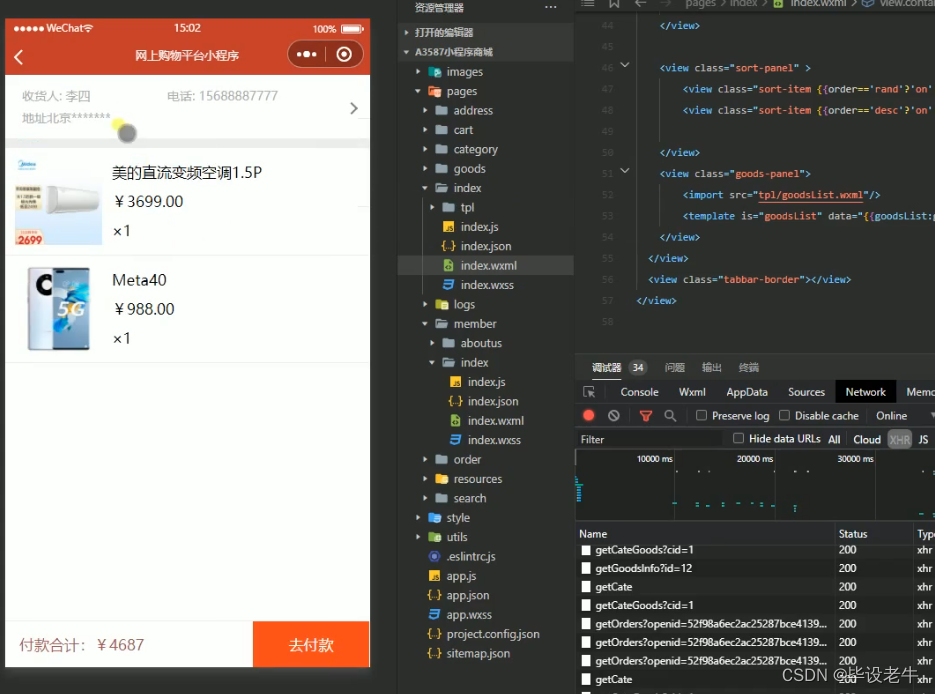Clear the network log
The image size is (935, 694).
click(614, 416)
